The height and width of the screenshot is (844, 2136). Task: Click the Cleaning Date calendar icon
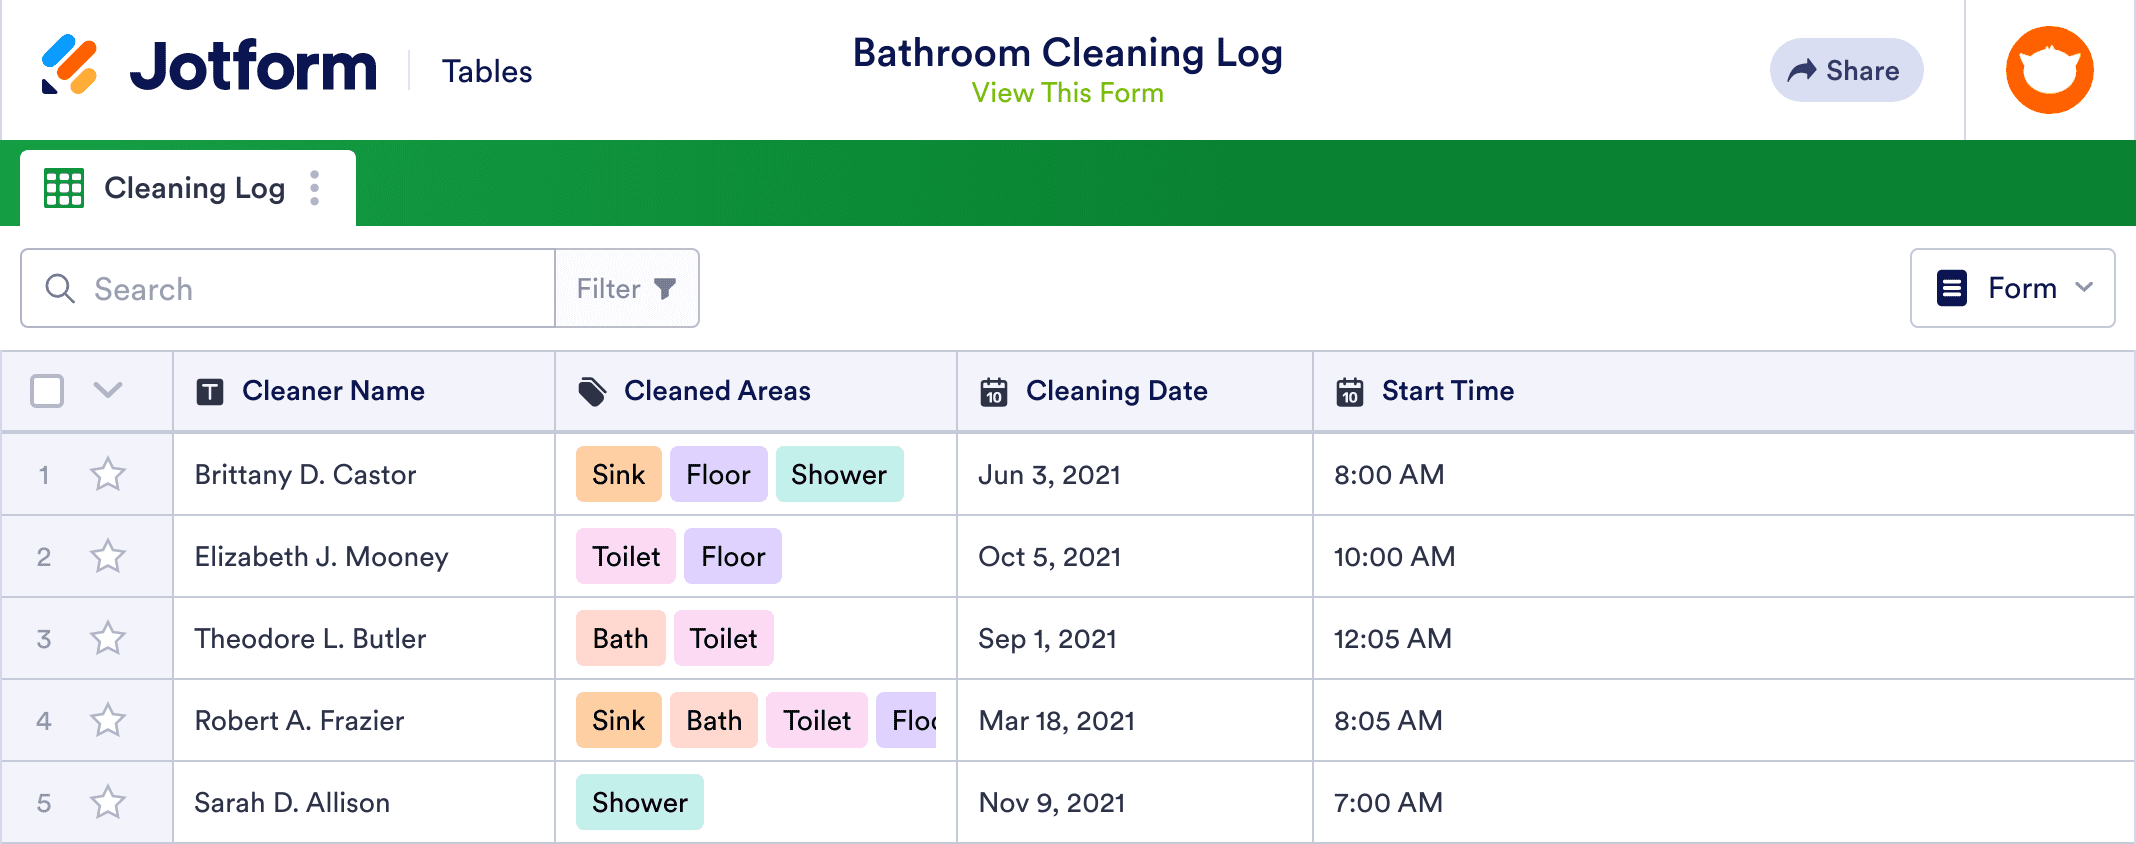pos(994,392)
